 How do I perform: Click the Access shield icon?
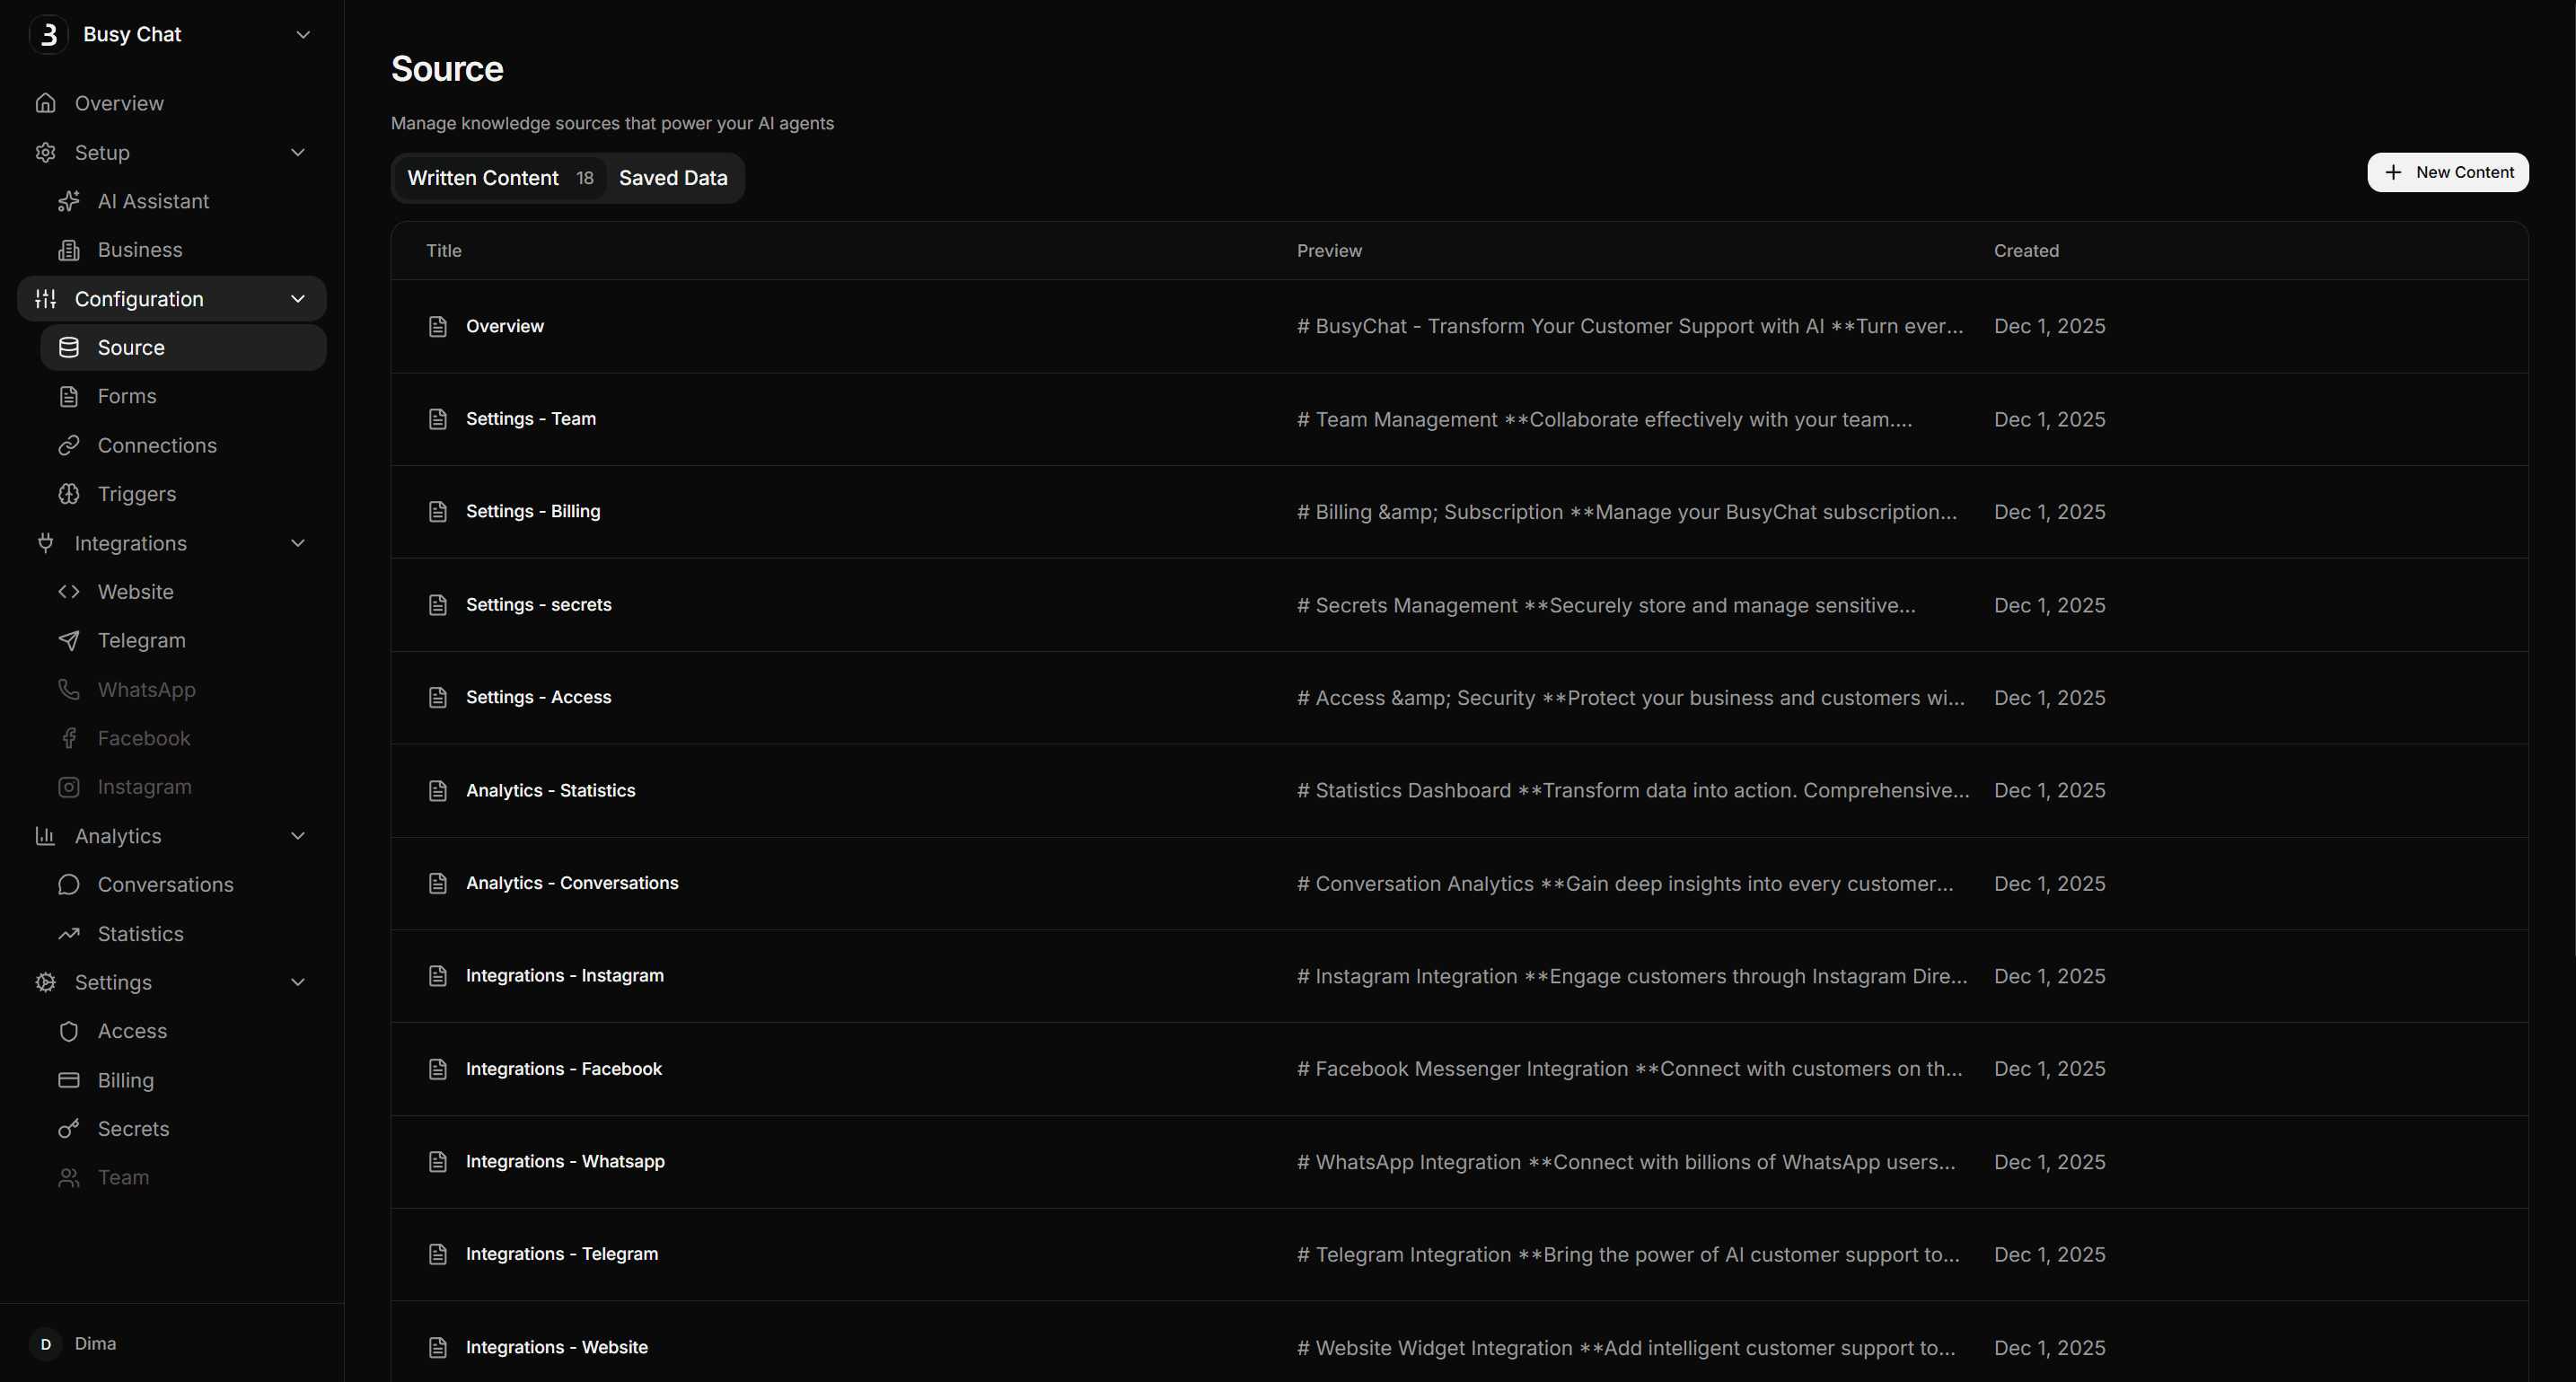(68, 1031)
